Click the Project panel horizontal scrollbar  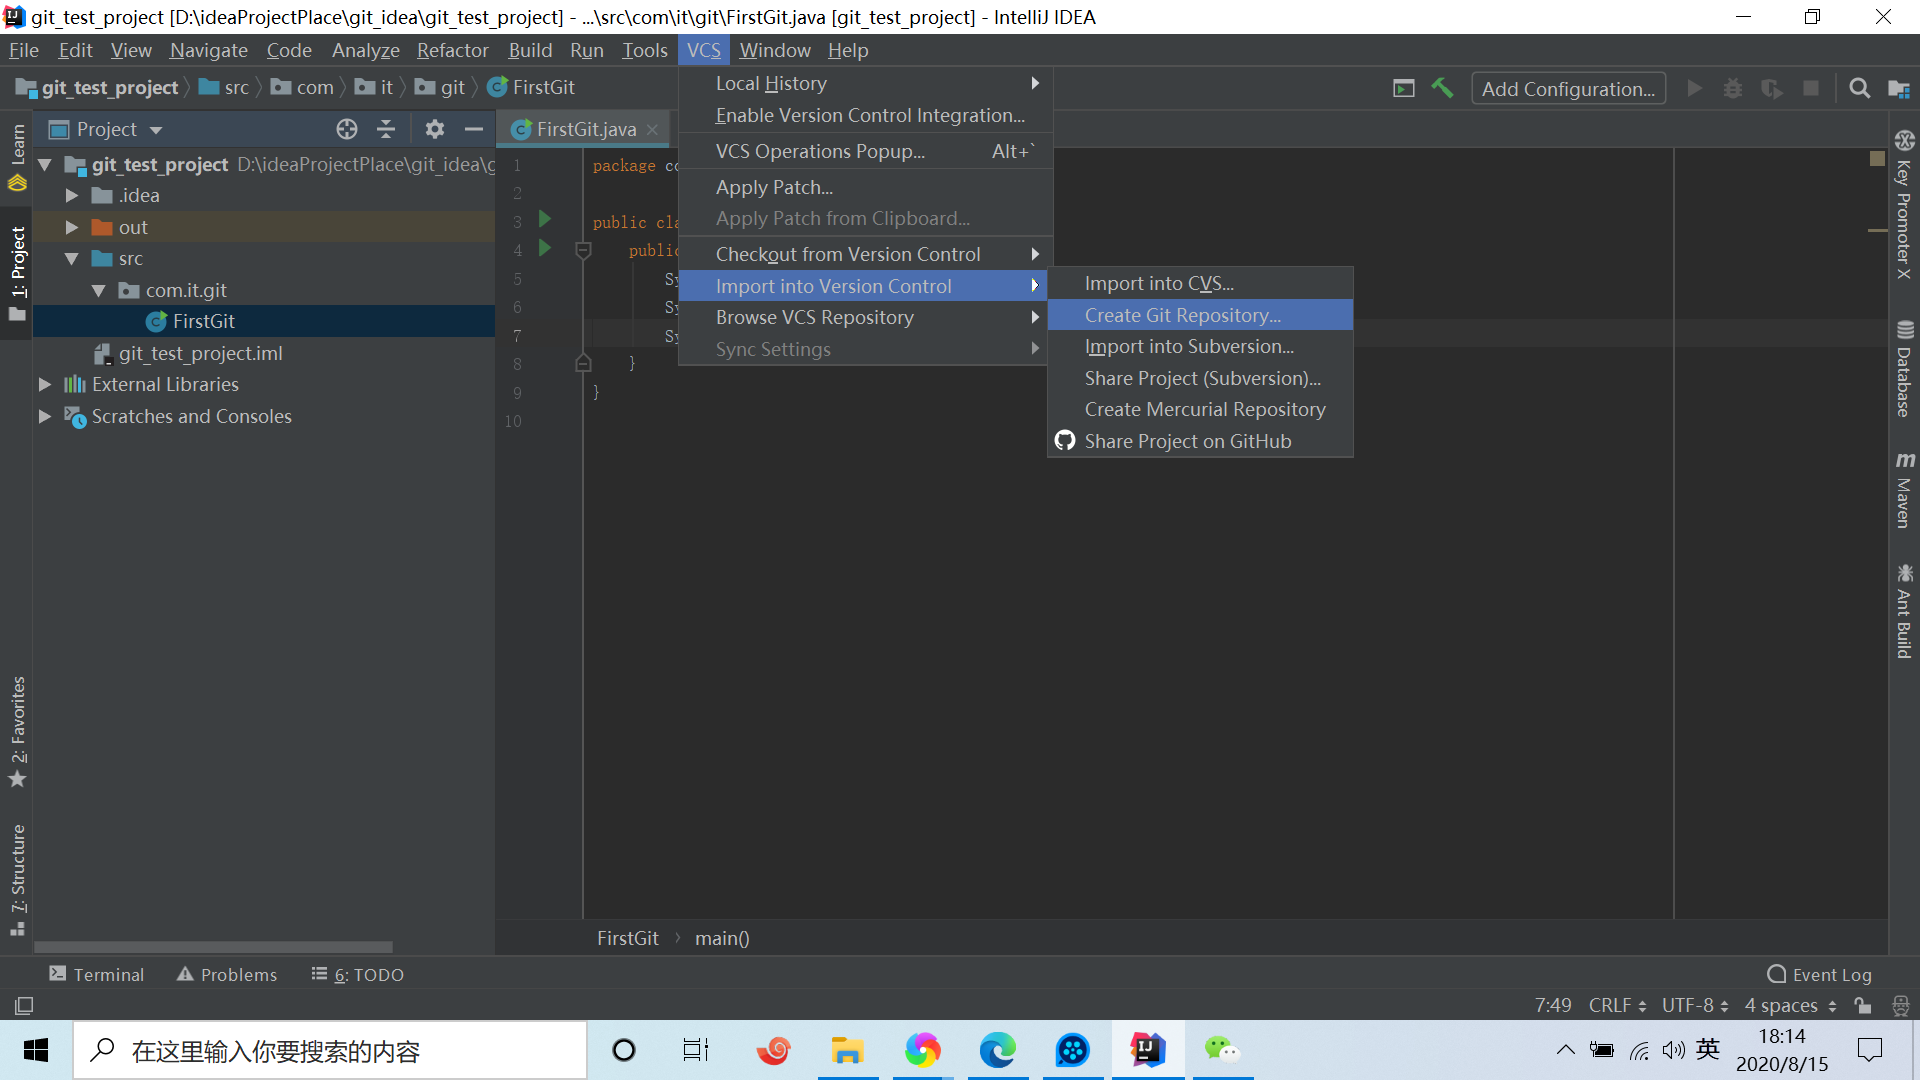(x=213, y=946)
